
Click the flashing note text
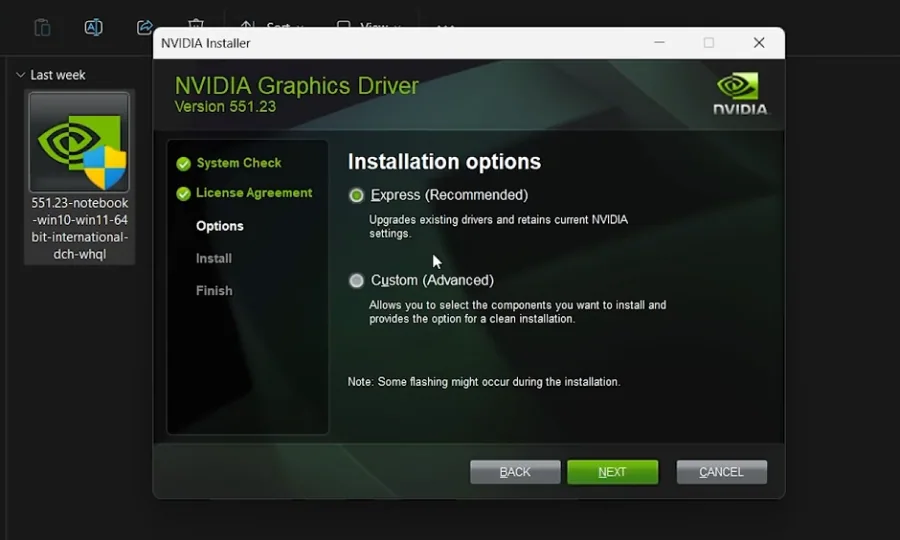click(484, 382)
